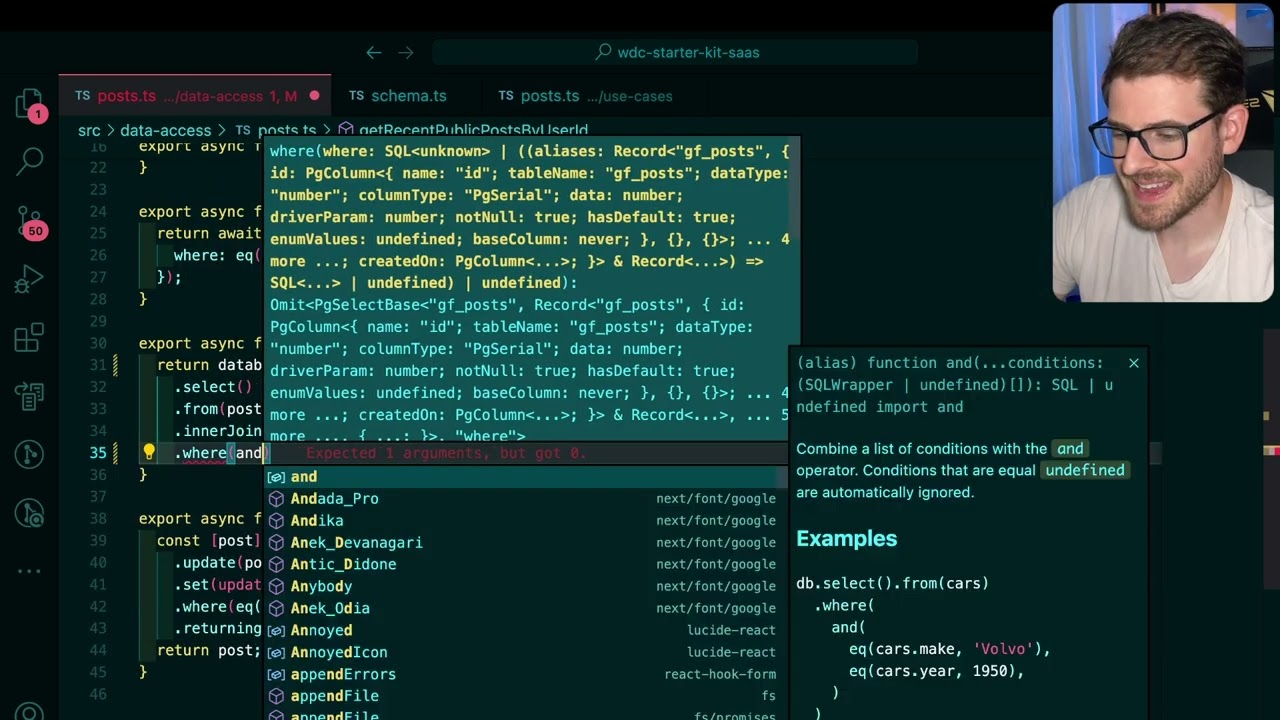The width and height of the screenshot is (1280, 720).
Task: Click the lightbulb quick fix on line 35
Action: (x=149, y=453)
